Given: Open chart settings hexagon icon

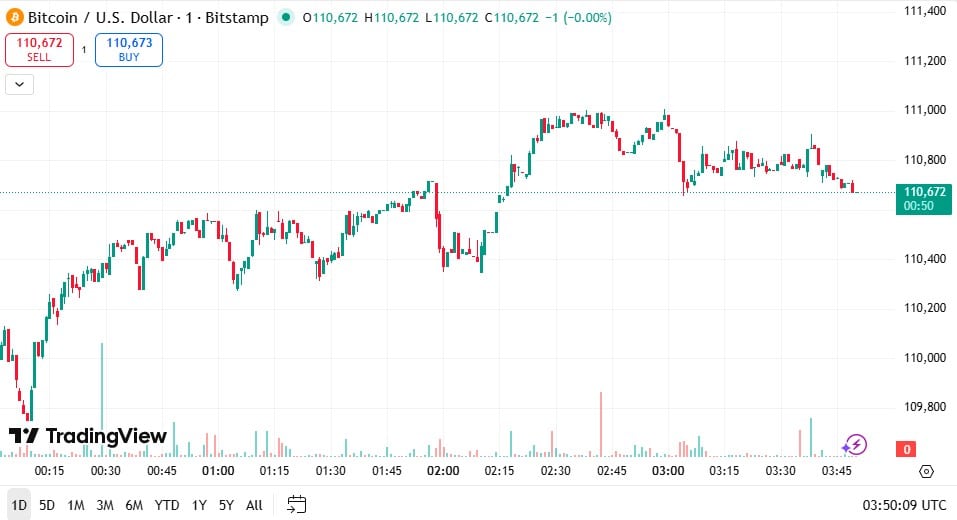Looking at the screenshot, I should click(x=926, y=471).
